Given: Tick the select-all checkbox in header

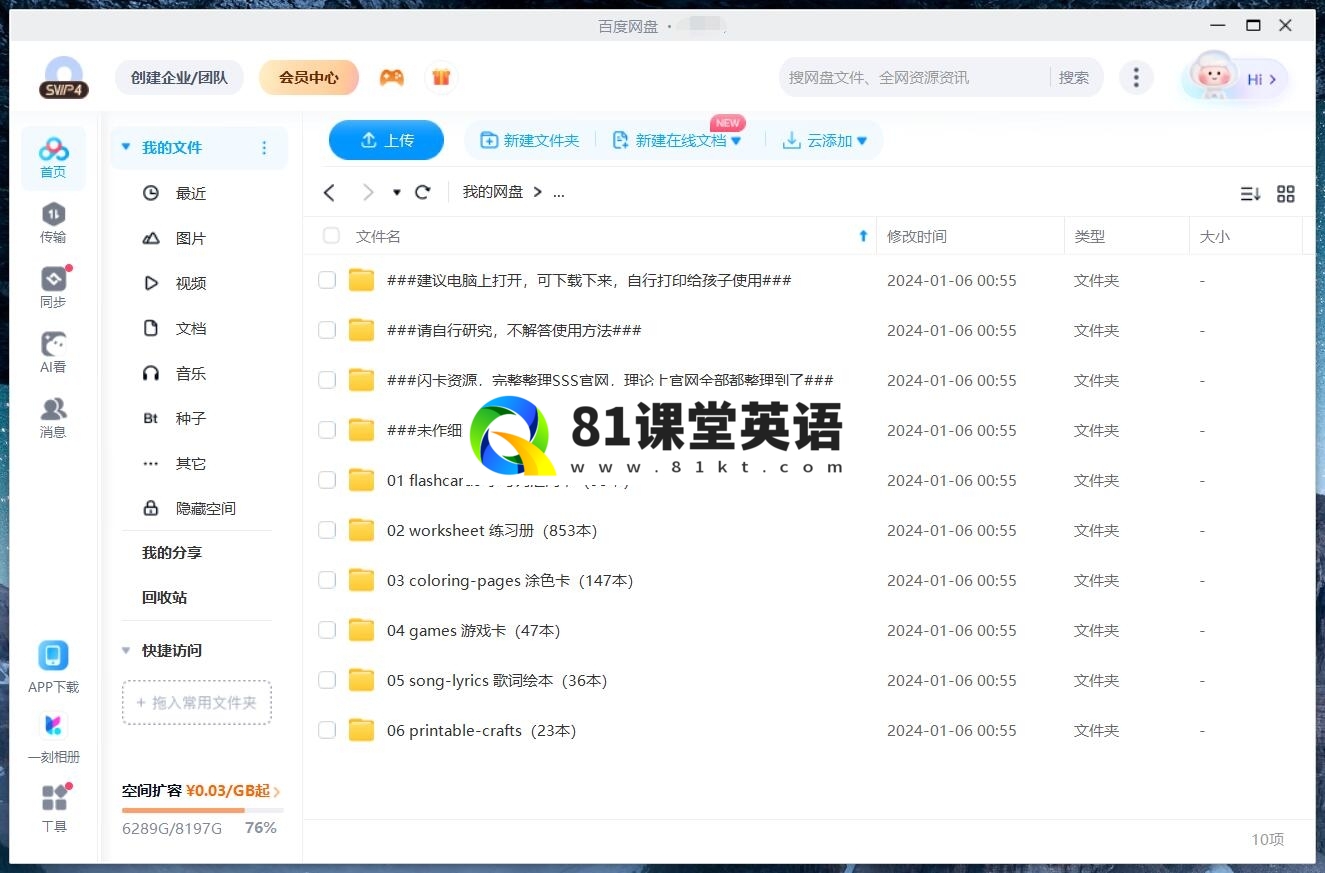Looking at the screenshot, I should (x=331, y=236).
